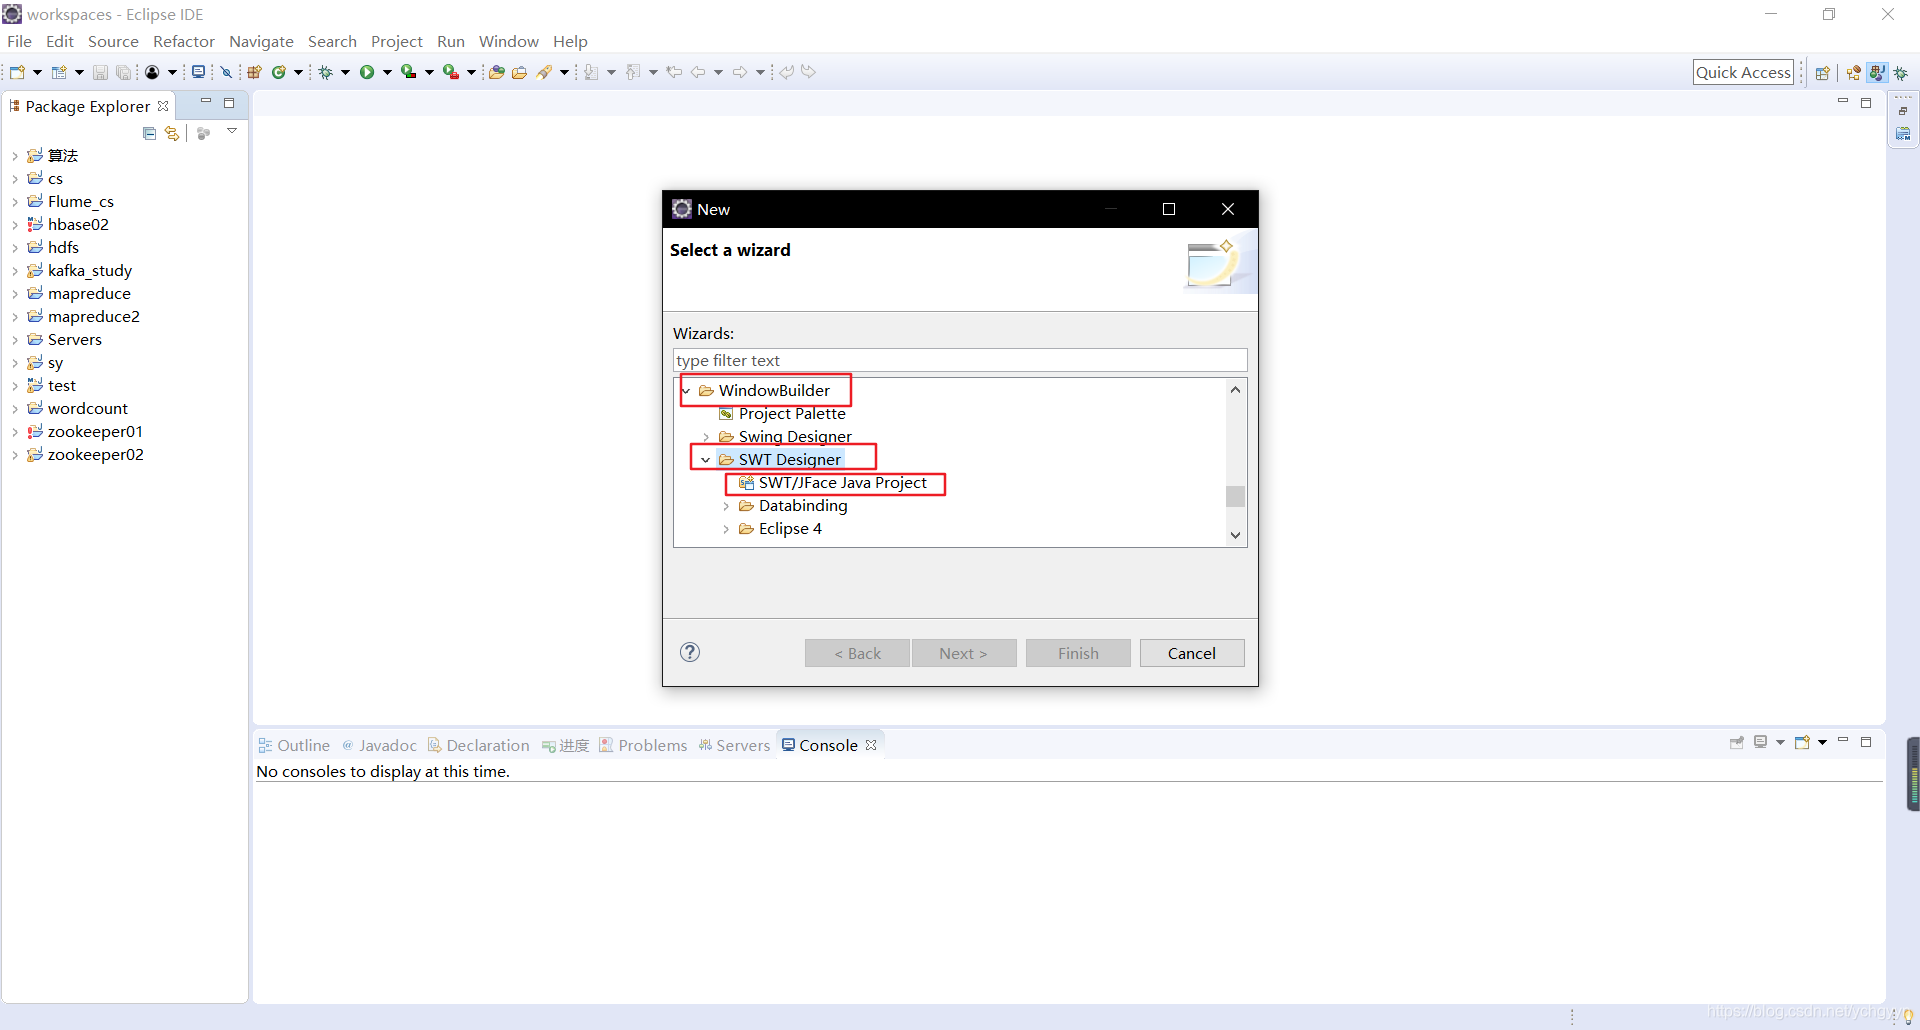Screen dimensions: 1920x1030
Task: Switch to the Java EE perspective icon
Action: click(x=1854, y=73)
